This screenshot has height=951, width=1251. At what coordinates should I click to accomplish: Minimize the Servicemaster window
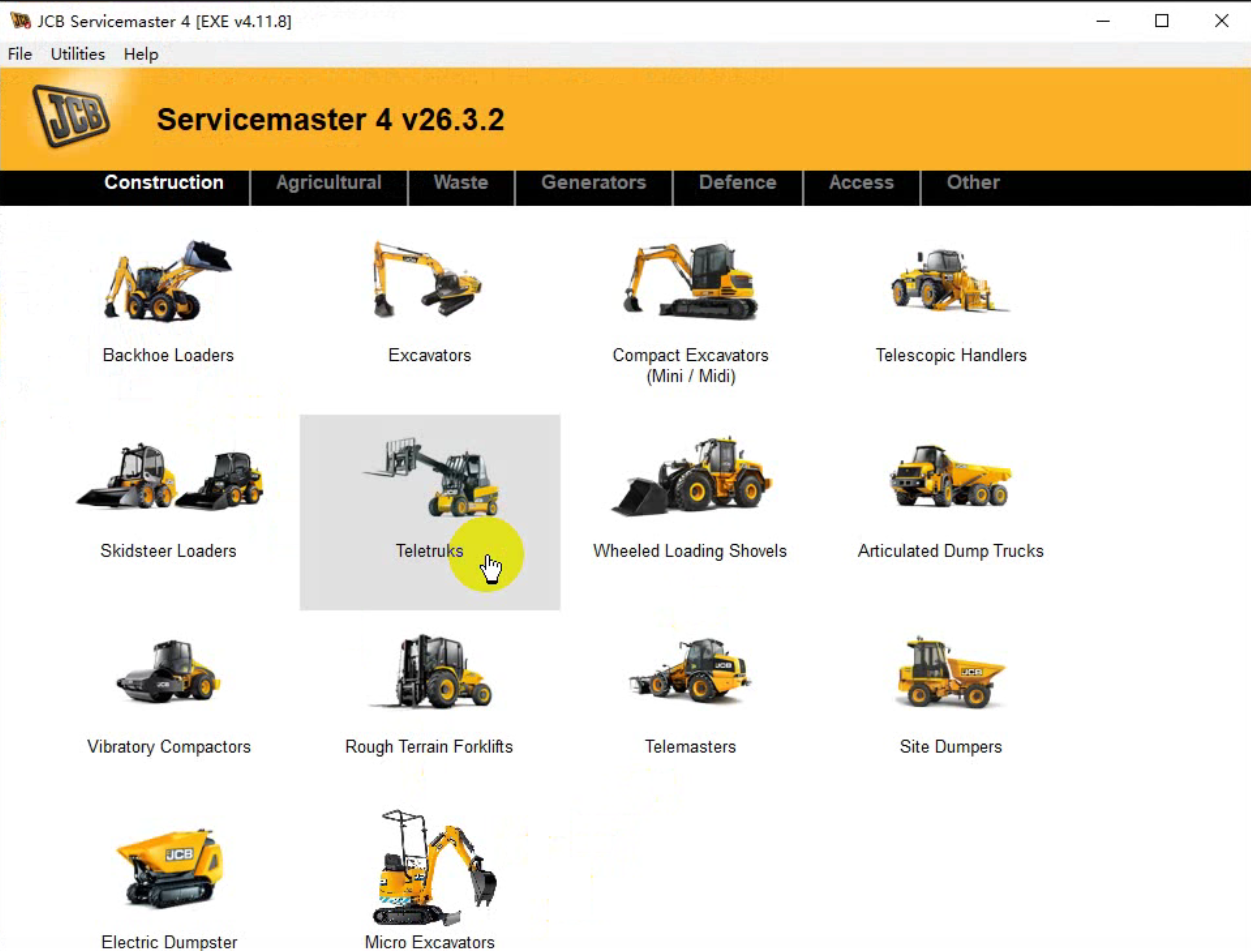[x=1104, y=21]
